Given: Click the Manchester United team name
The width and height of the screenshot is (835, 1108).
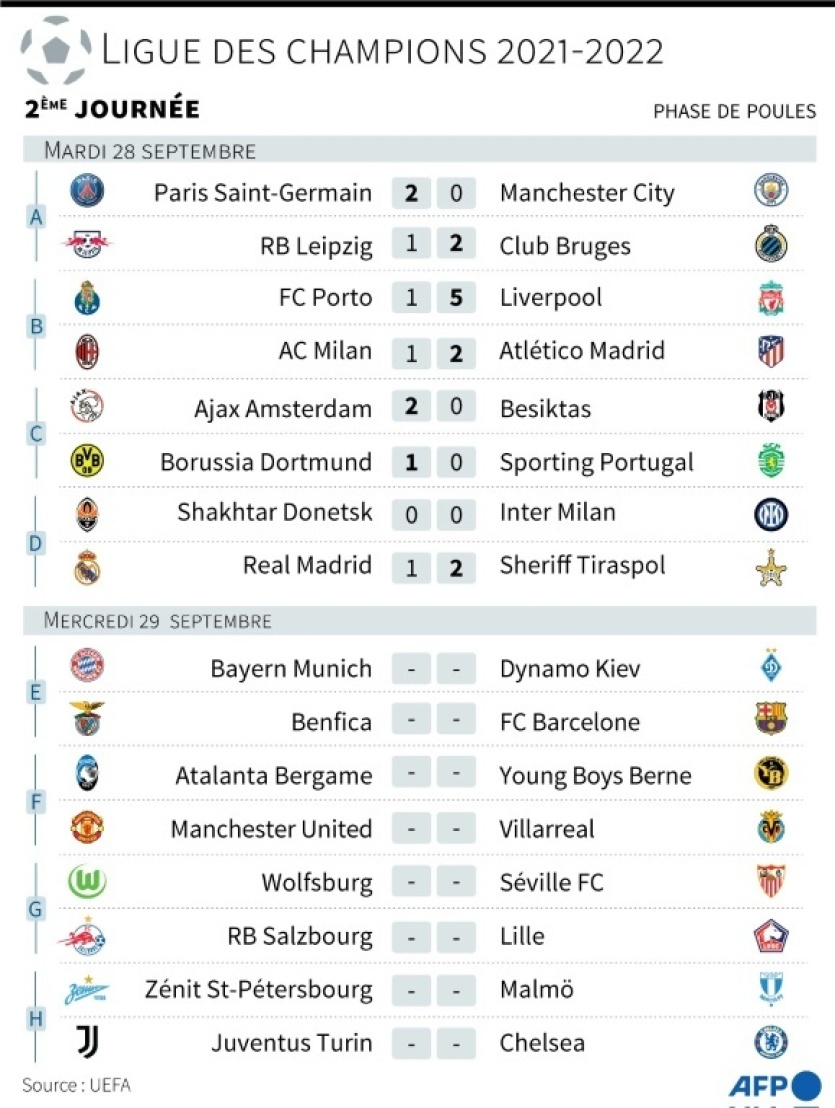Looking at the screenshot, I should tap(271, 829).
